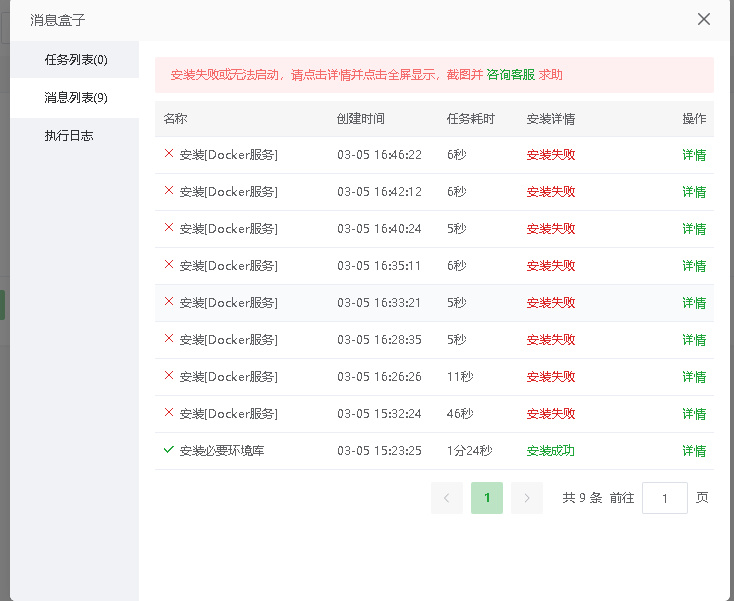The height and width of the screenshot is (601, 734).
Task: Open 详情 for the 15:32:24 Docker install
Action: coord(694,414)
